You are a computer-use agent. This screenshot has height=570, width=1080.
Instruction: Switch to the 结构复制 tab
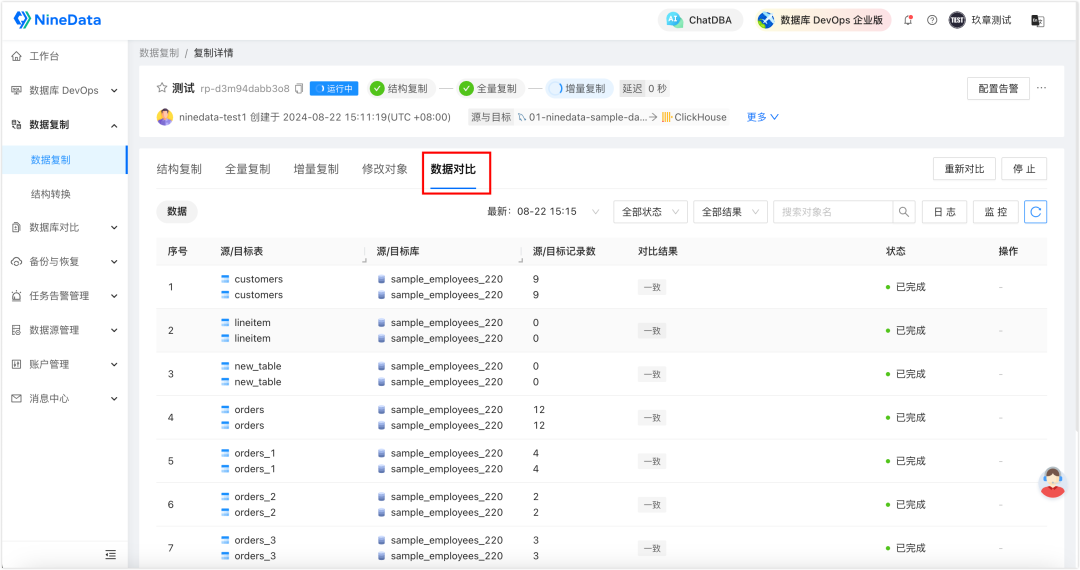coord(179,169)
